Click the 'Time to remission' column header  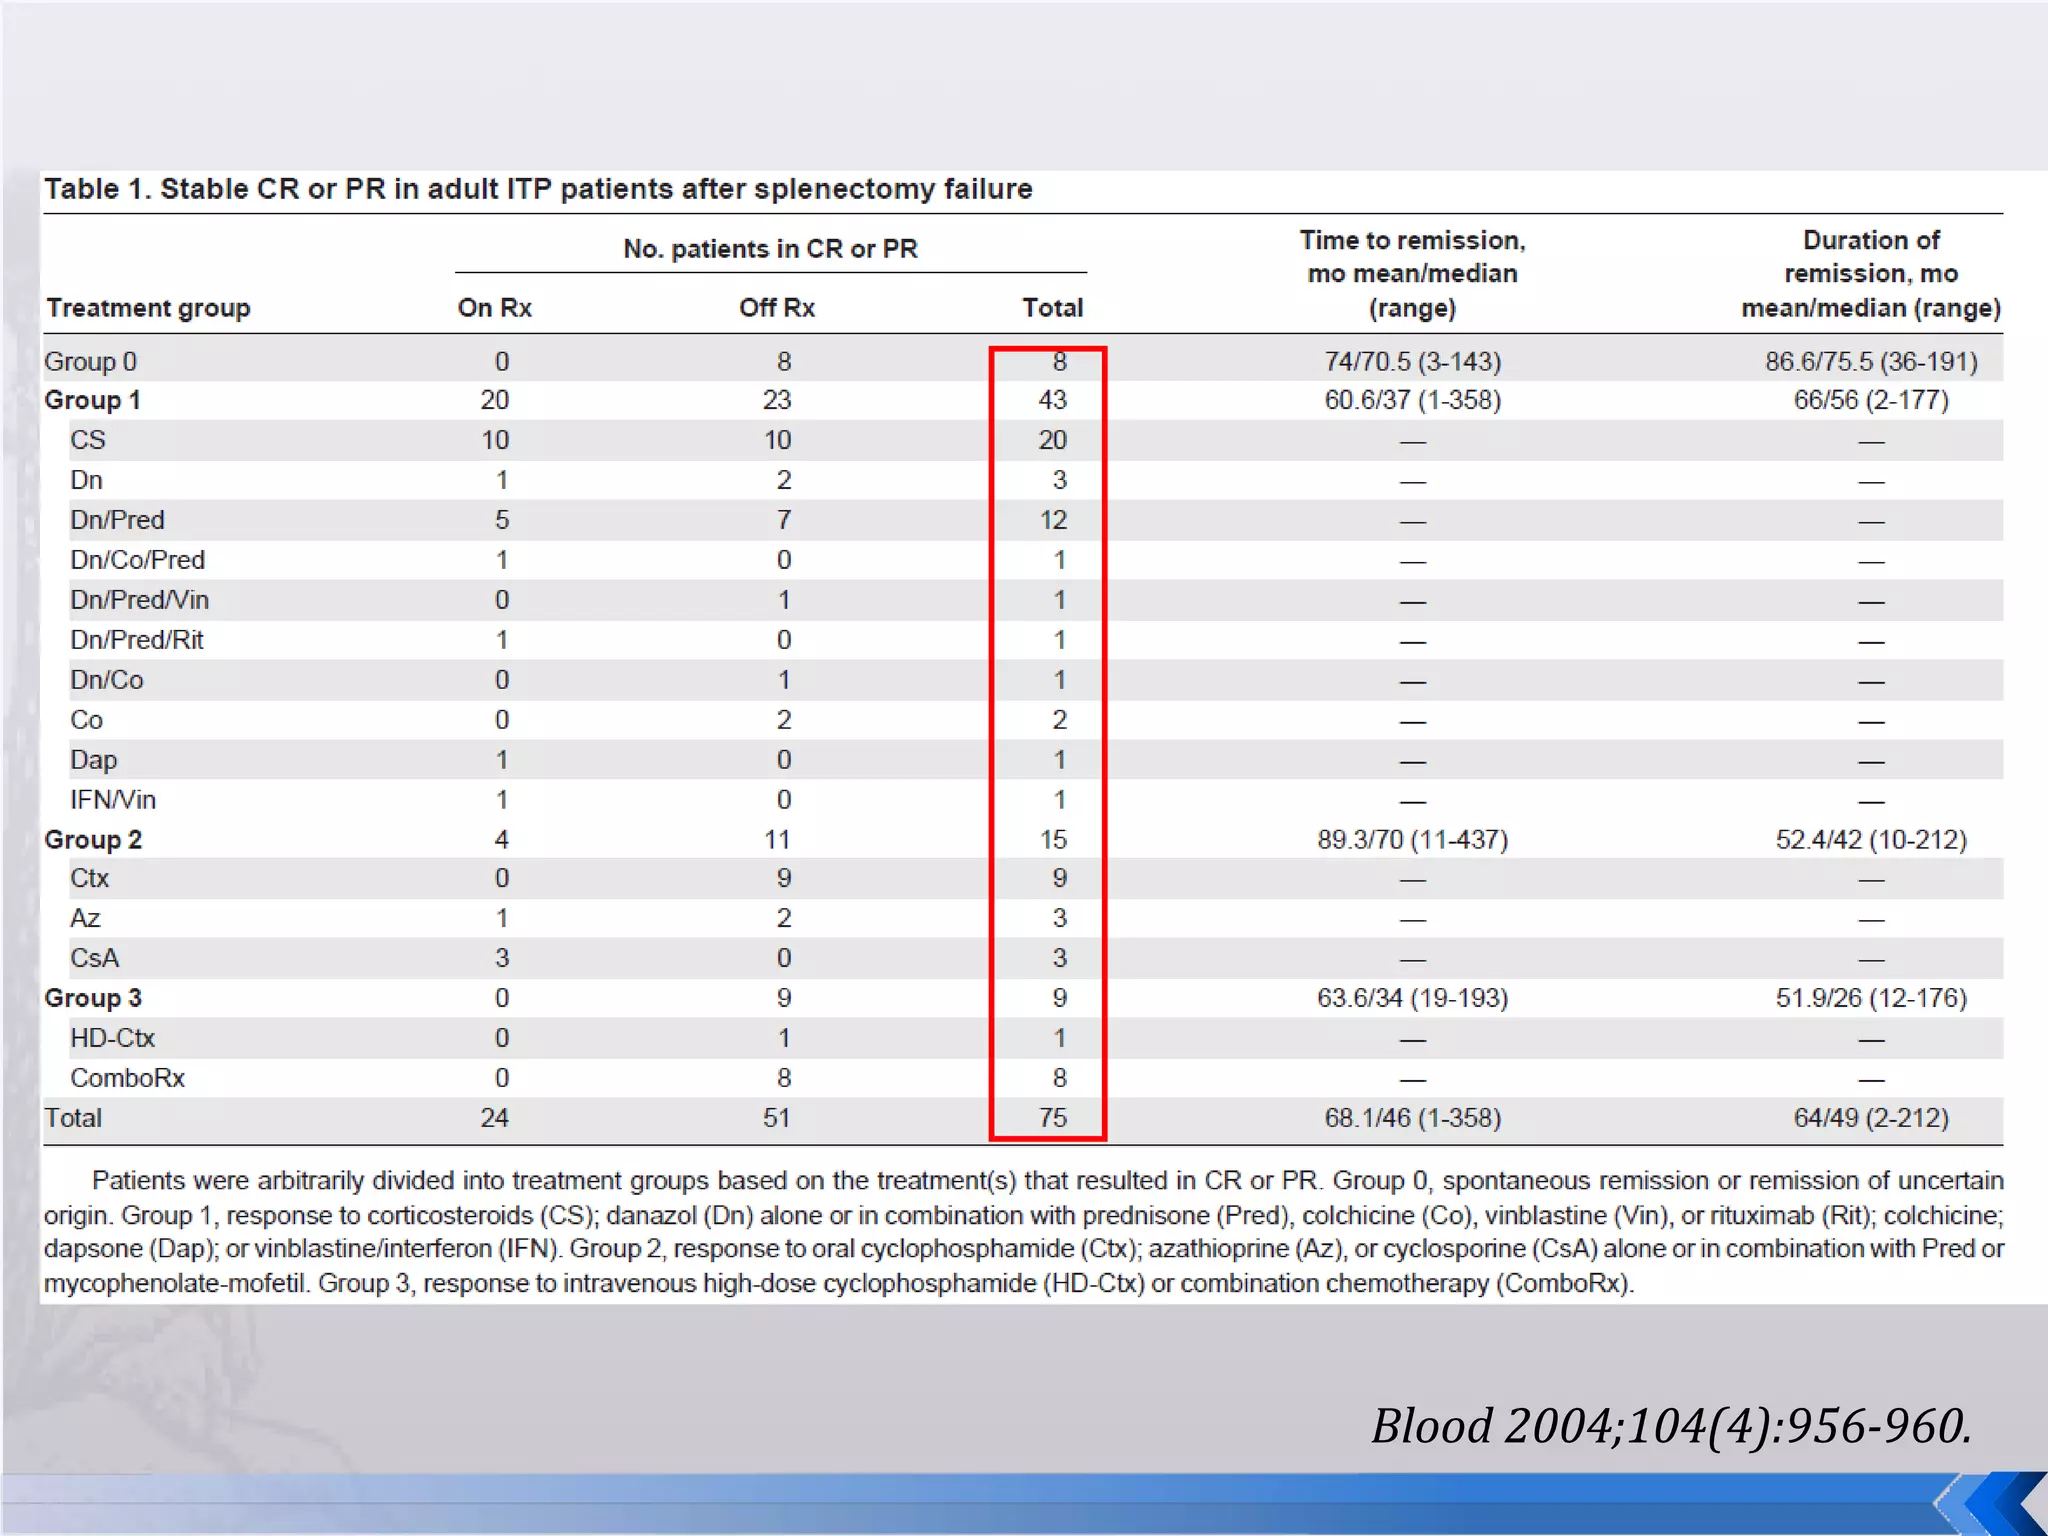pos(1412,274)
